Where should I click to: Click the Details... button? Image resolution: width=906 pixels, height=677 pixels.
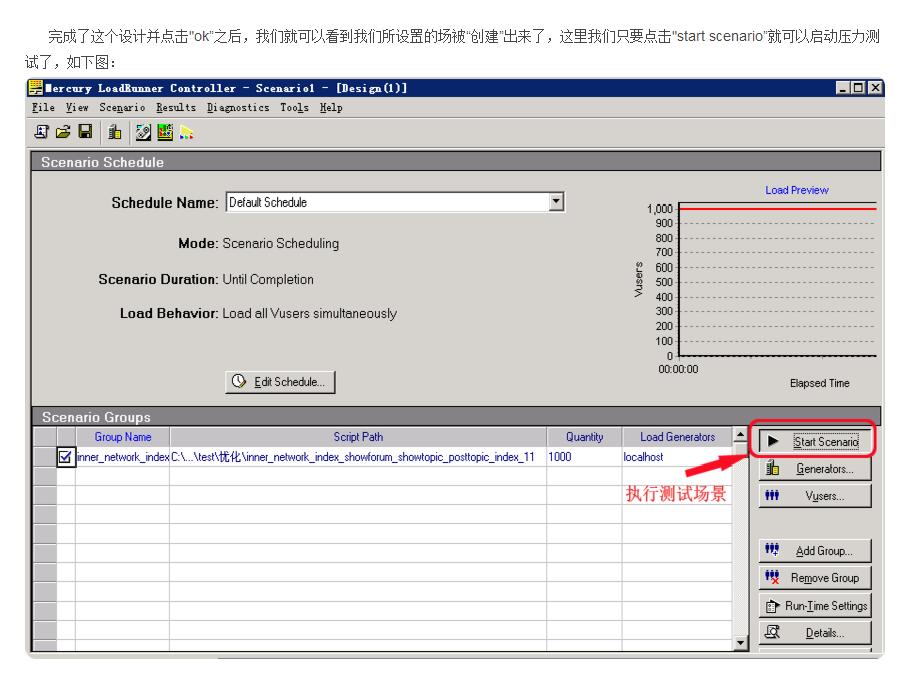pos(815,633)
